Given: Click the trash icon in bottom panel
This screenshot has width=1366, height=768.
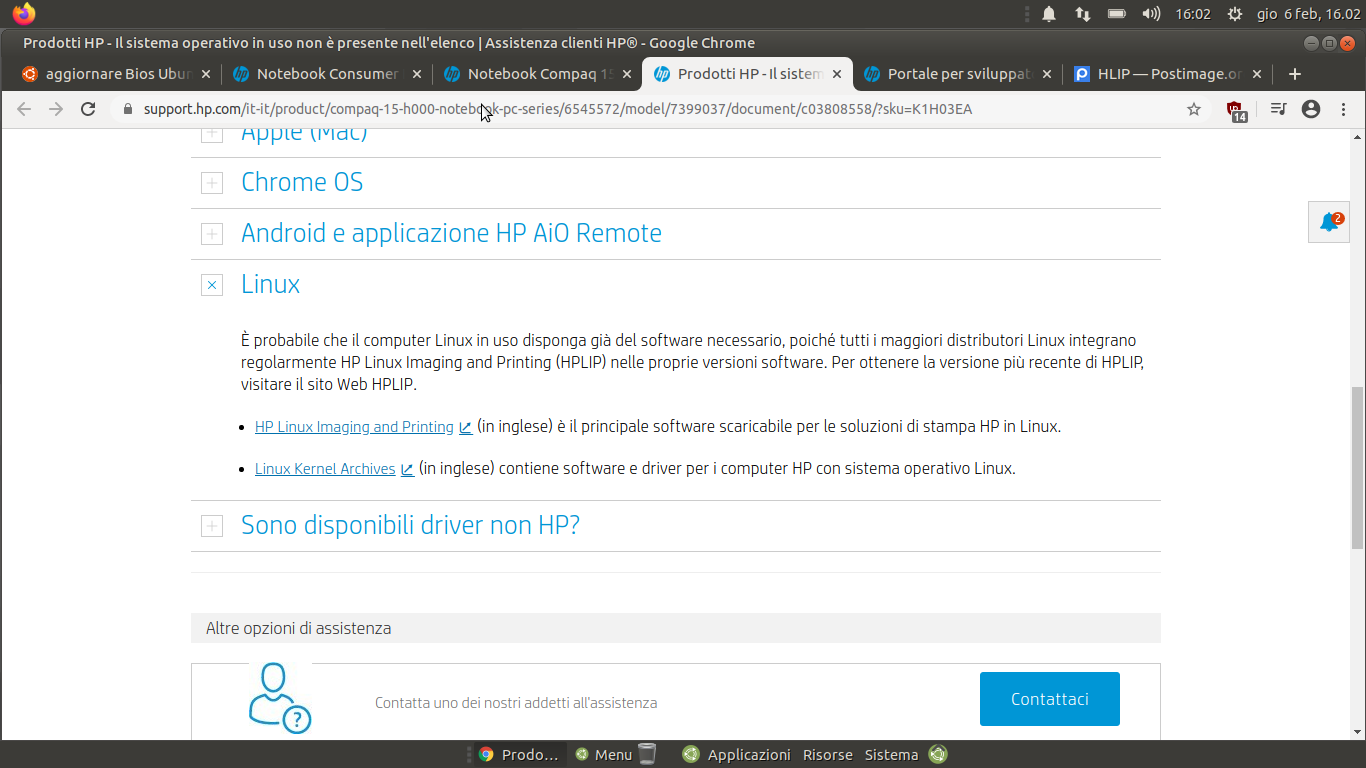Looking at the screenshot, I should click(647, 754).
